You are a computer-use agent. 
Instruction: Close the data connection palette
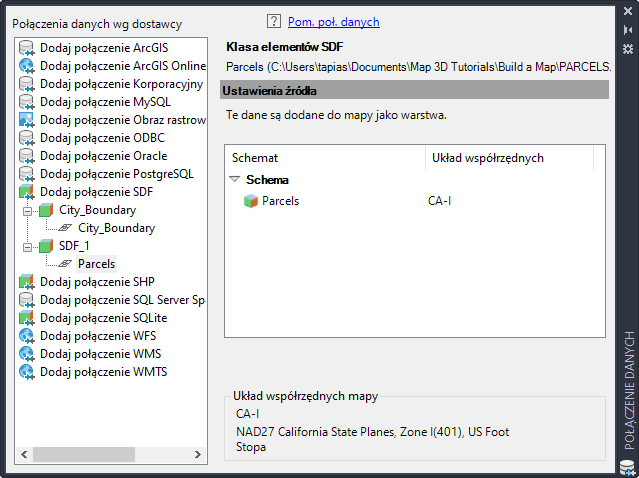(x=627, y=13)
